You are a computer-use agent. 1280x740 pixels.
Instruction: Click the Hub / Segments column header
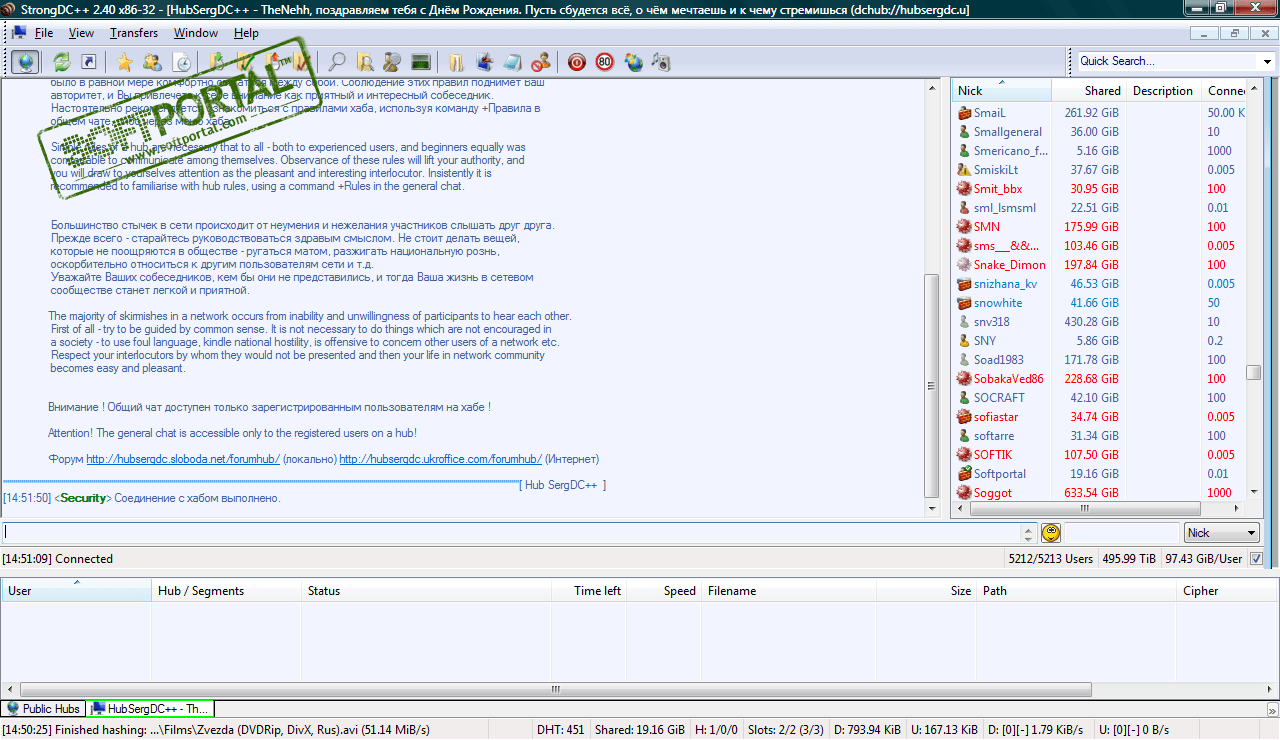tap(226, 590)
